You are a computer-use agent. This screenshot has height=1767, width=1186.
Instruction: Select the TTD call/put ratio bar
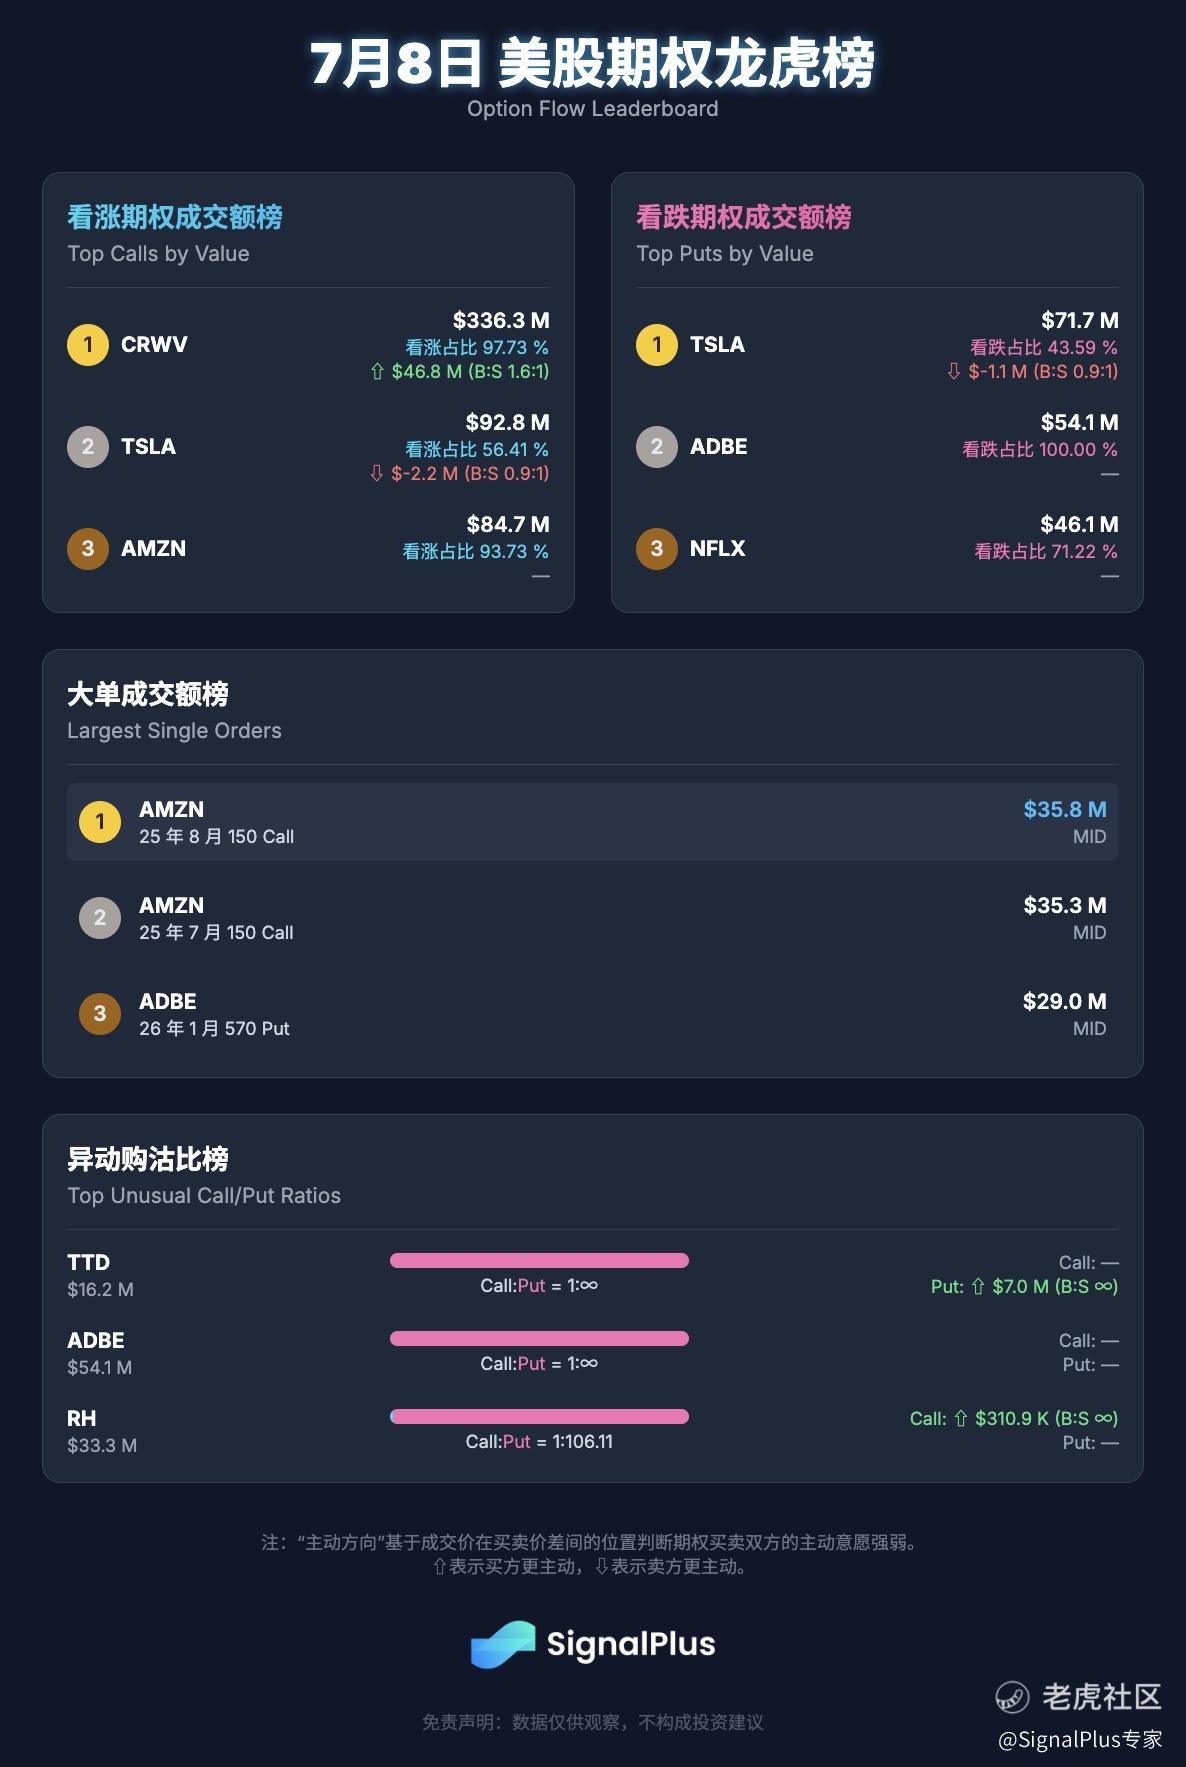point(539,1261)
